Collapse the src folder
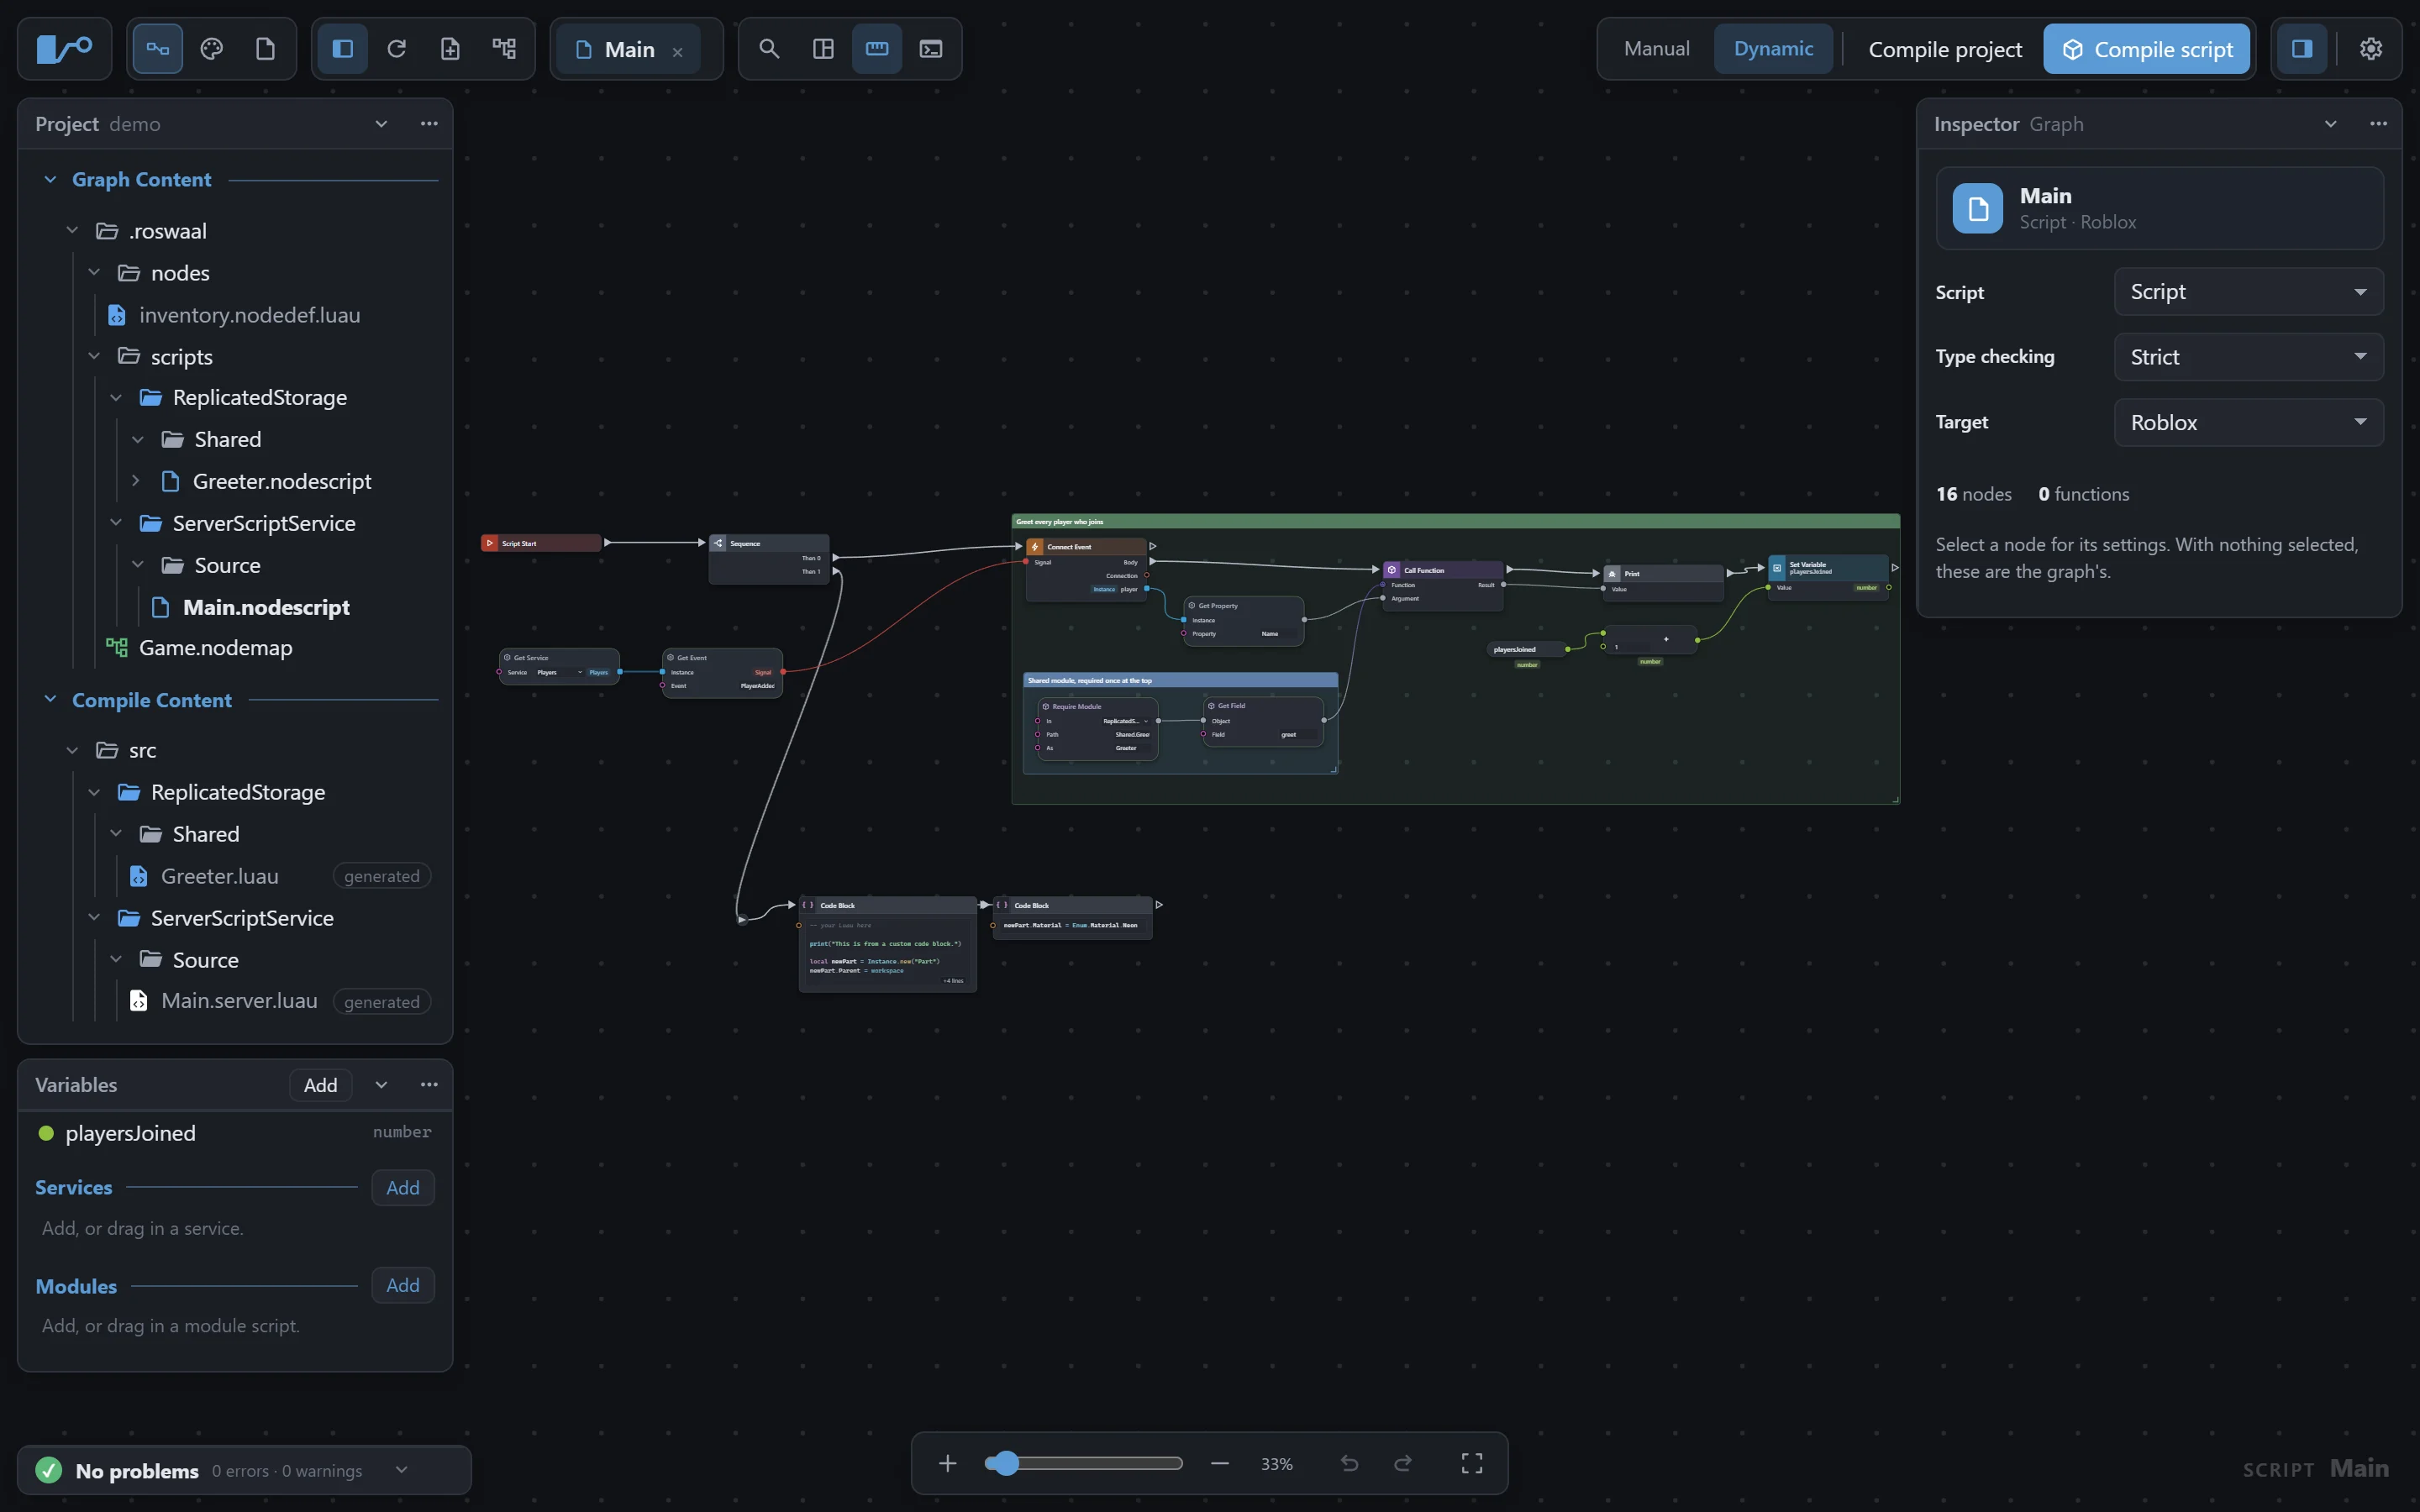Viewport: 2420px width, 1512px height. pyautogui.click(x=72, y=750)
